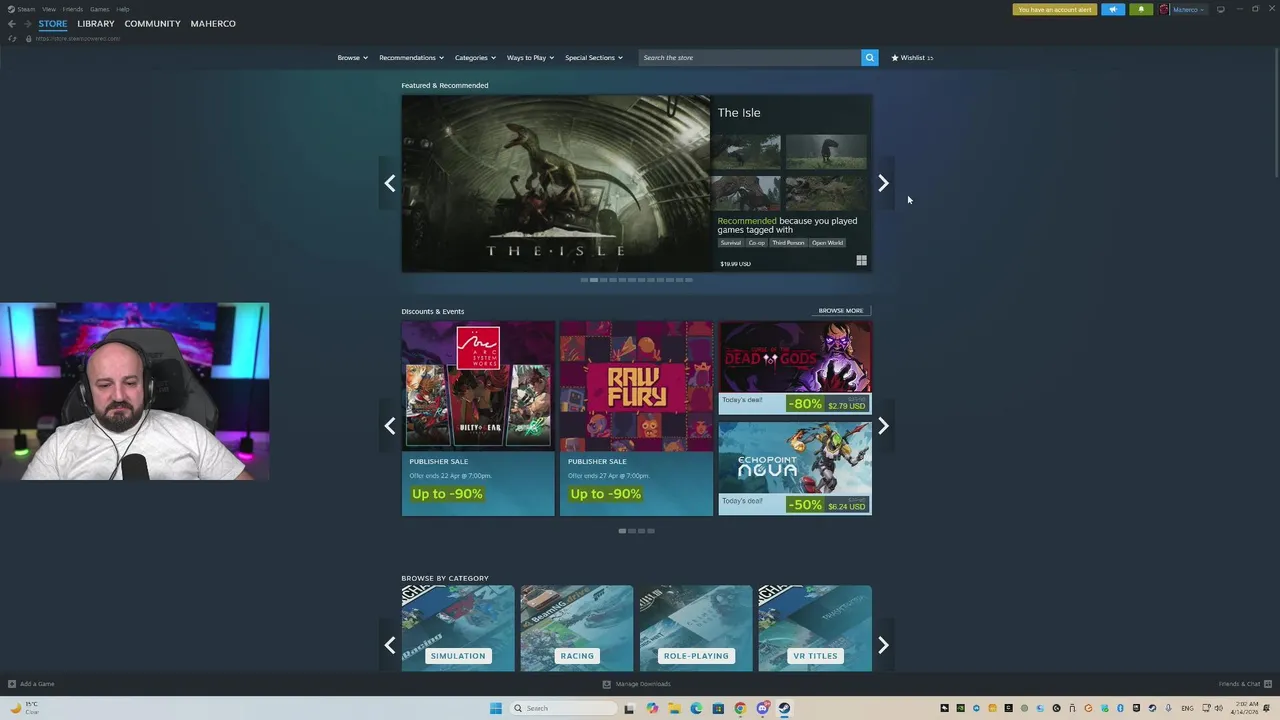Open the blue announcements megaphone icon
1280x720 pixels.
[1113, 9]
